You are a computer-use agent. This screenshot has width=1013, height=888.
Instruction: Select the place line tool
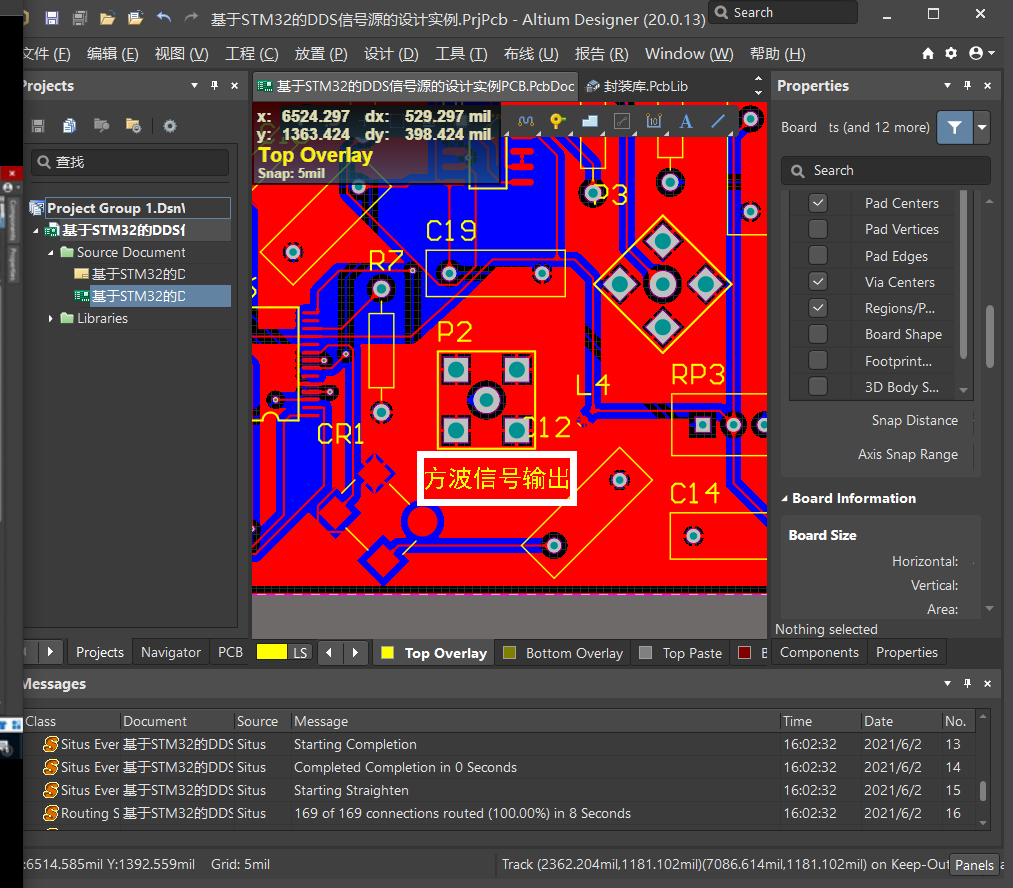718,121
